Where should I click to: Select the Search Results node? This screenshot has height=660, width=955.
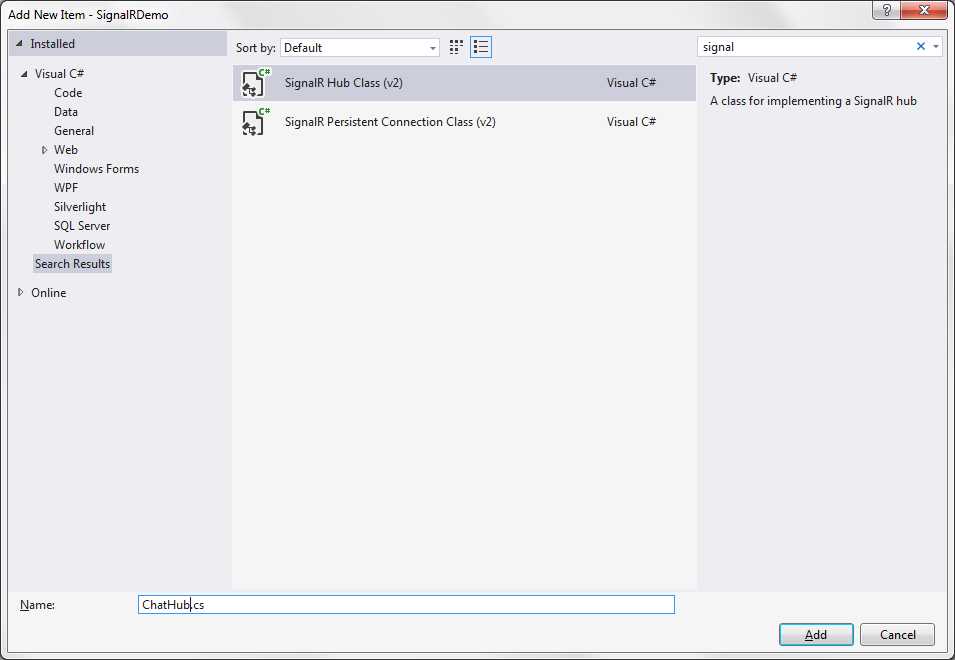(x=72, y=264)
